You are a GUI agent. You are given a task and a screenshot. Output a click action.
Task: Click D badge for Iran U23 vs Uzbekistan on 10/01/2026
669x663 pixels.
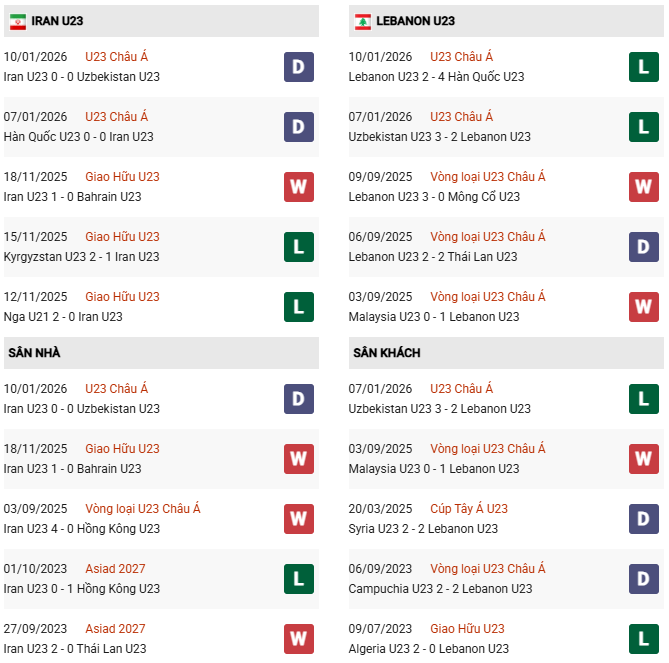pos(298,67)
